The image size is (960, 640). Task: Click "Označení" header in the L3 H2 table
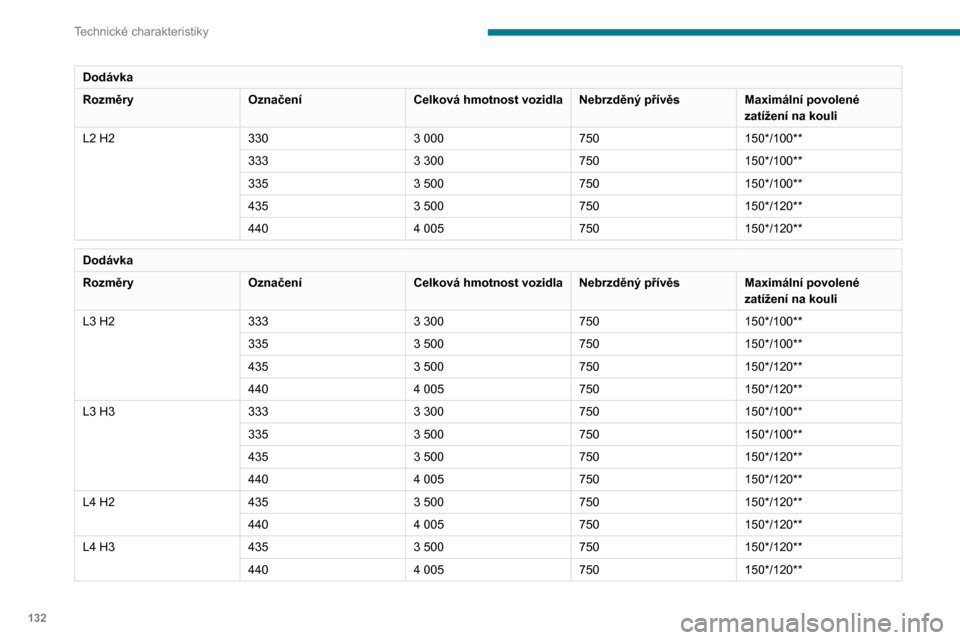pos(275,283)
